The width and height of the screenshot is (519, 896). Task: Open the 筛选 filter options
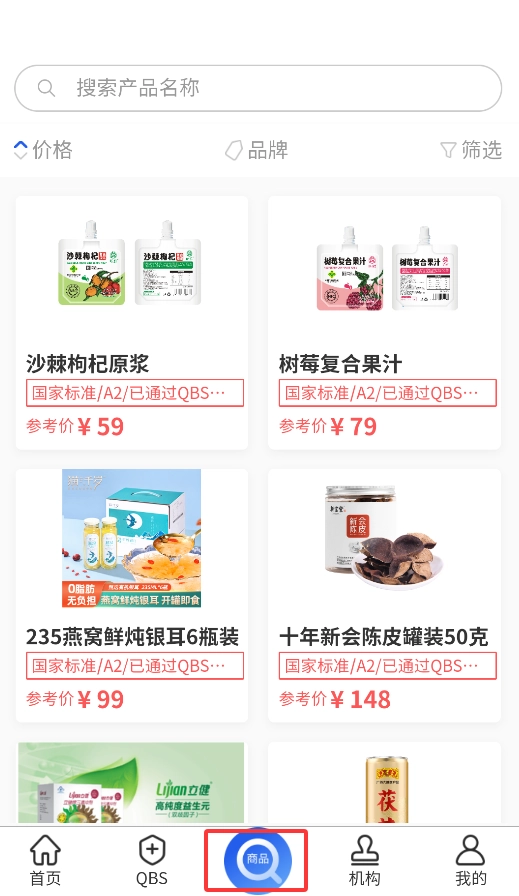click(471, 150)
